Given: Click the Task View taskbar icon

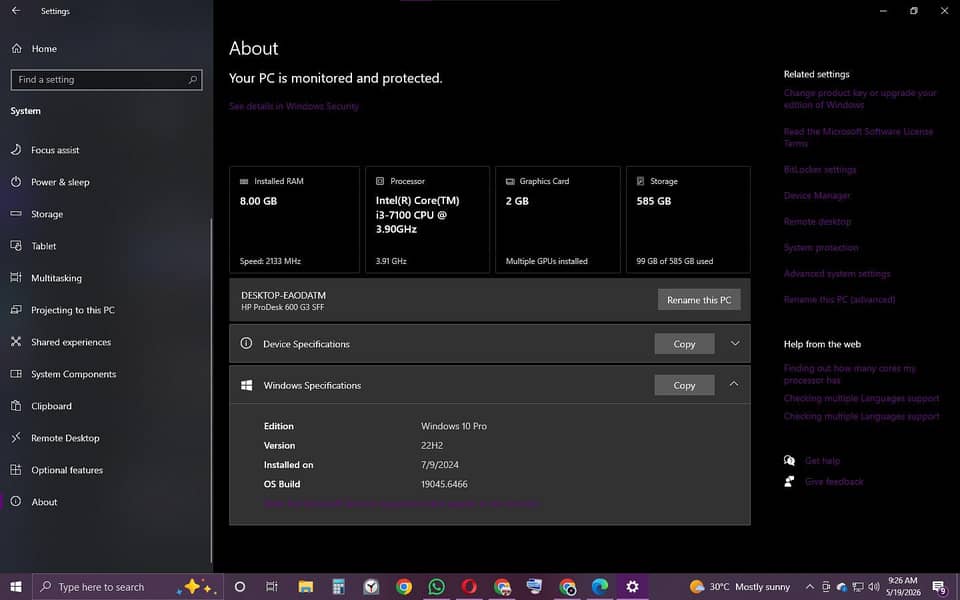Looking at the screenshot, I should 272,587.
